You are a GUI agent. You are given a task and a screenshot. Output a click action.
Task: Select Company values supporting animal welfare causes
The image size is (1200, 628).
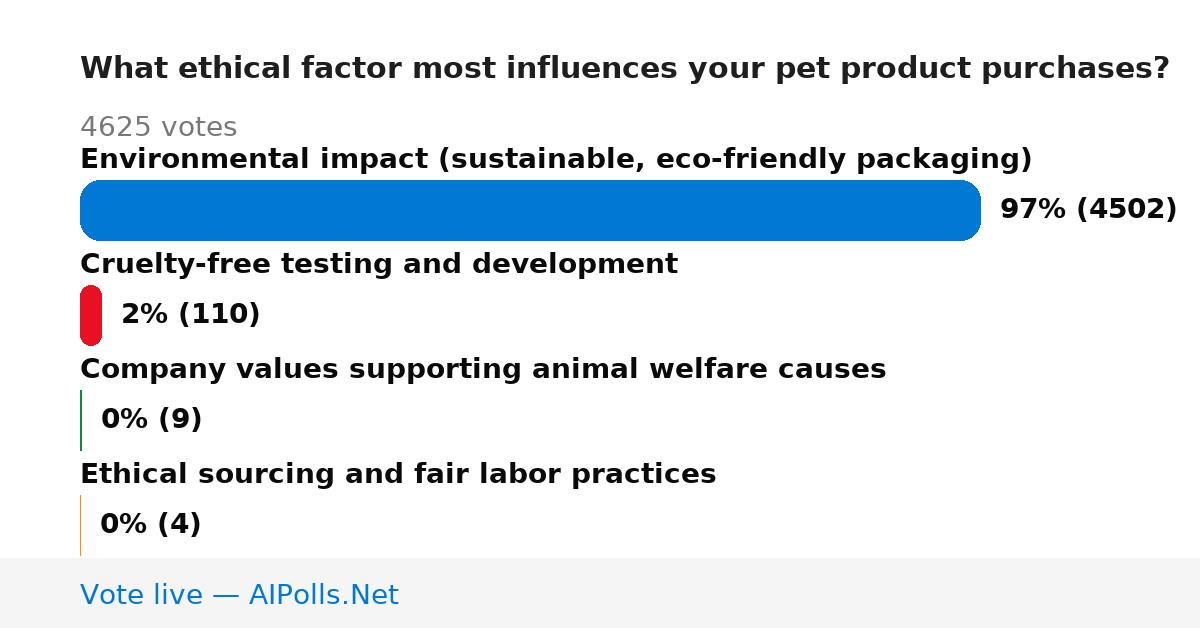(x=483, y=369)
